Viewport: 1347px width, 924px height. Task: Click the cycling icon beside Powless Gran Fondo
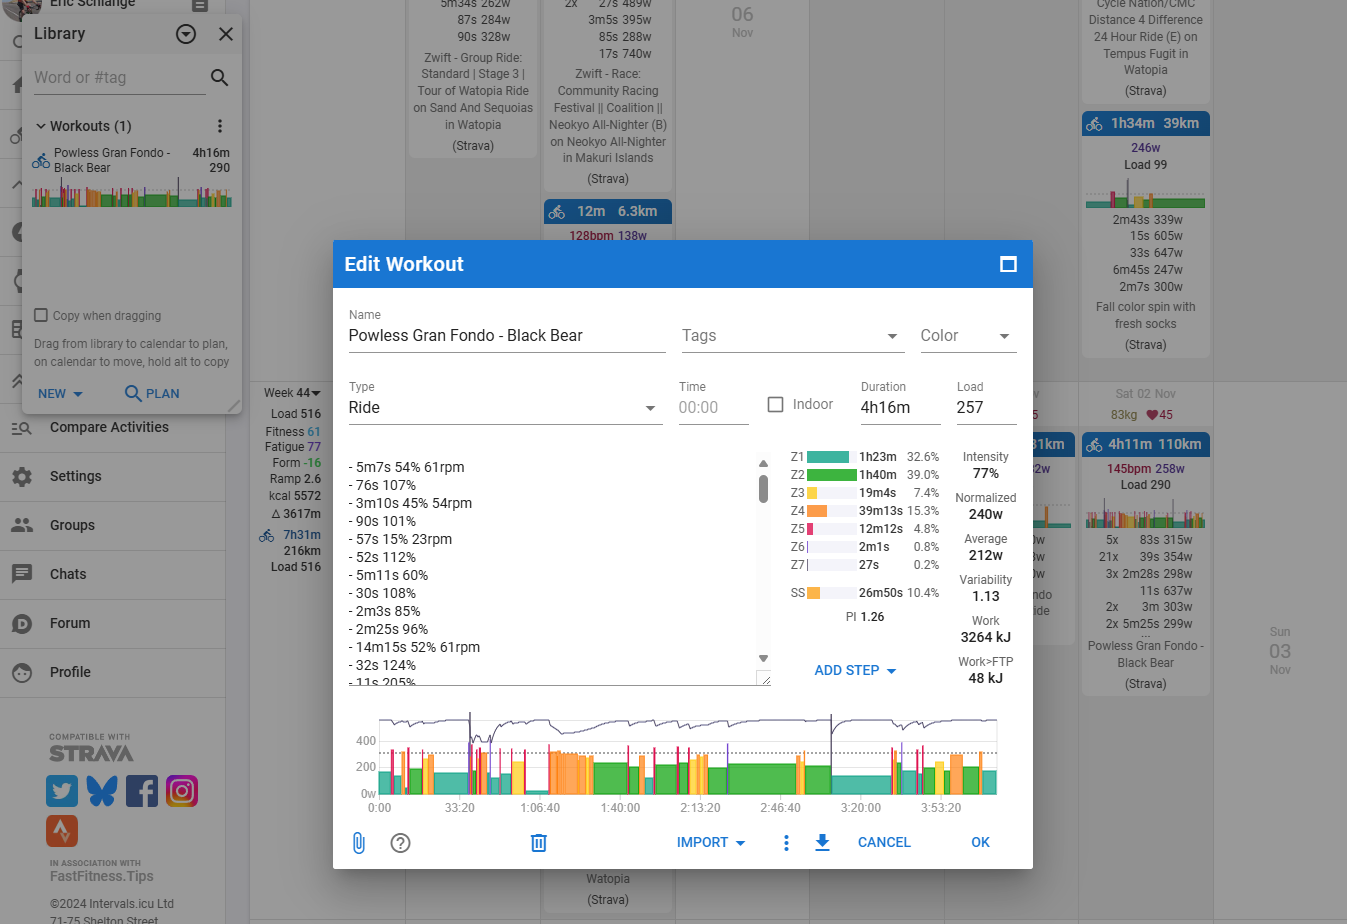click(x=40, y=158)
